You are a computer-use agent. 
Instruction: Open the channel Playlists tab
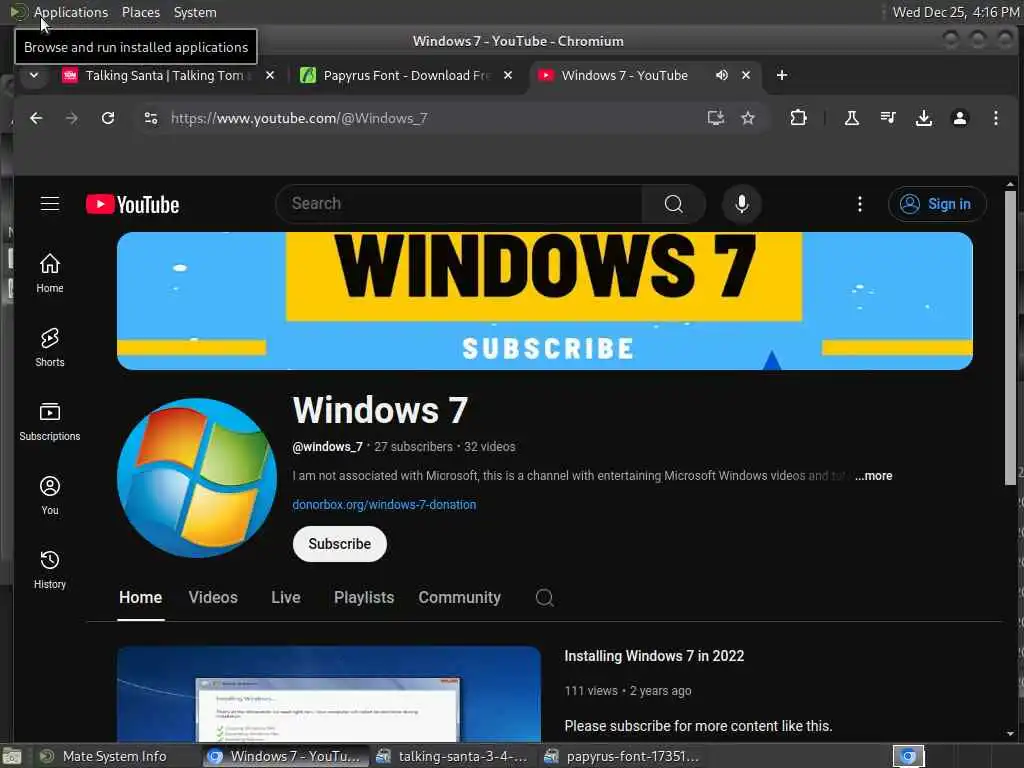coord(364,598)
